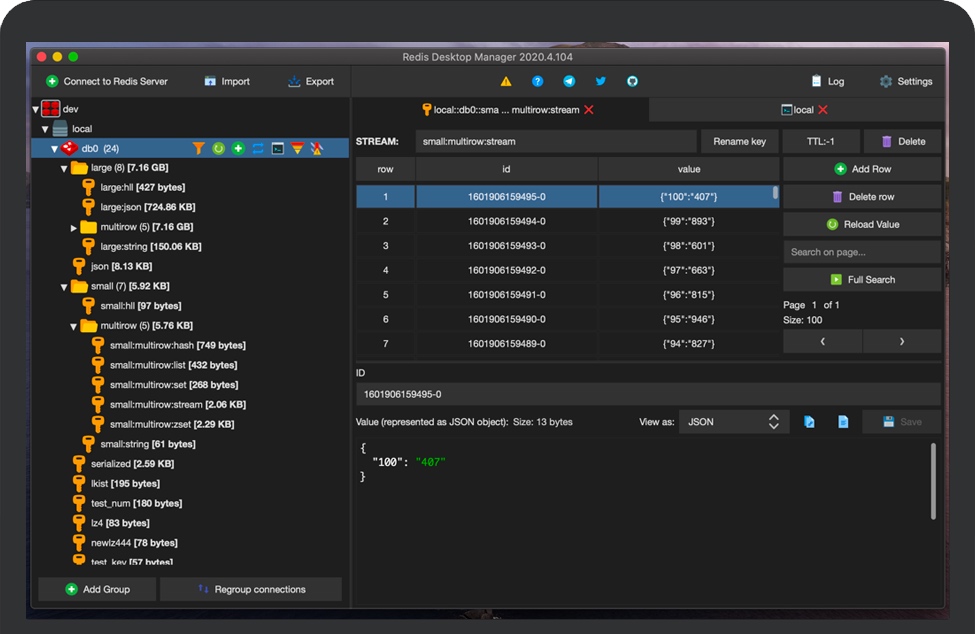Reload db0 keys with green refresh icon

coord(218,148)
